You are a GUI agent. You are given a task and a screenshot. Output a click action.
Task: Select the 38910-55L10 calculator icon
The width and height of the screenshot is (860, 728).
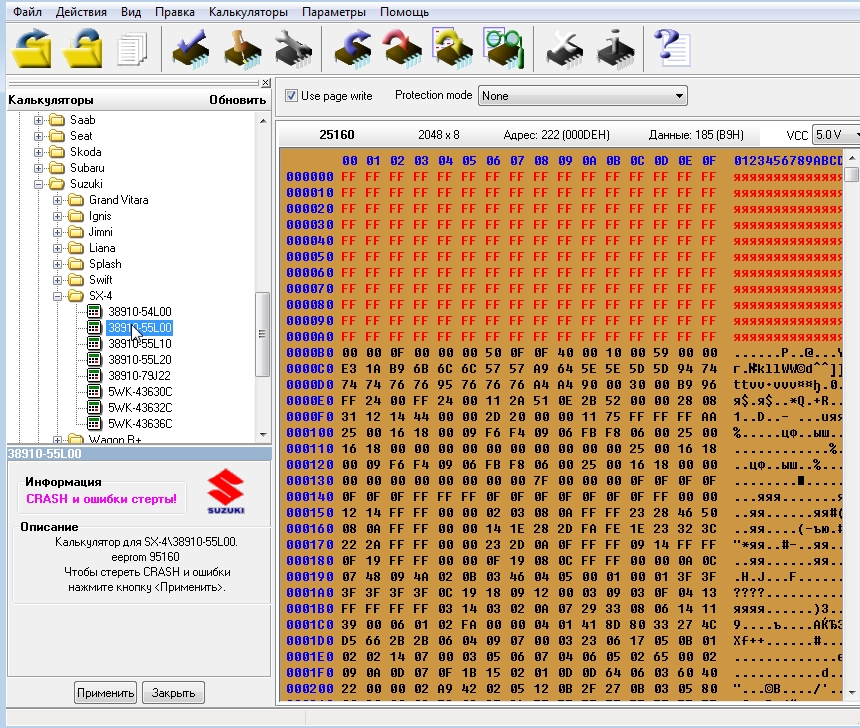click(94, 343)
